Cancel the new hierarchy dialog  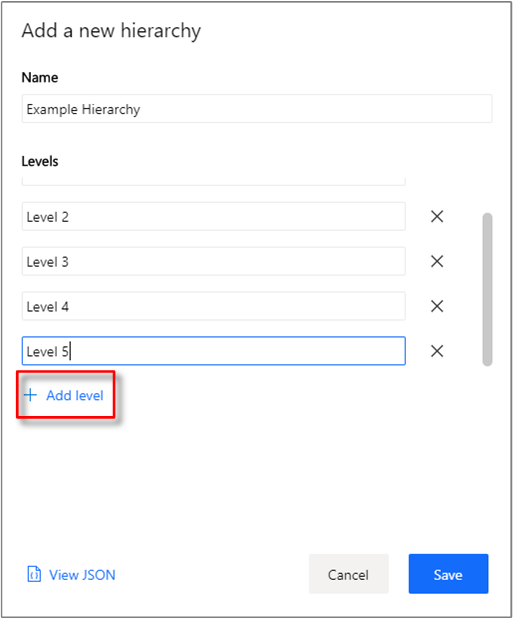click(x=349, y=574)
